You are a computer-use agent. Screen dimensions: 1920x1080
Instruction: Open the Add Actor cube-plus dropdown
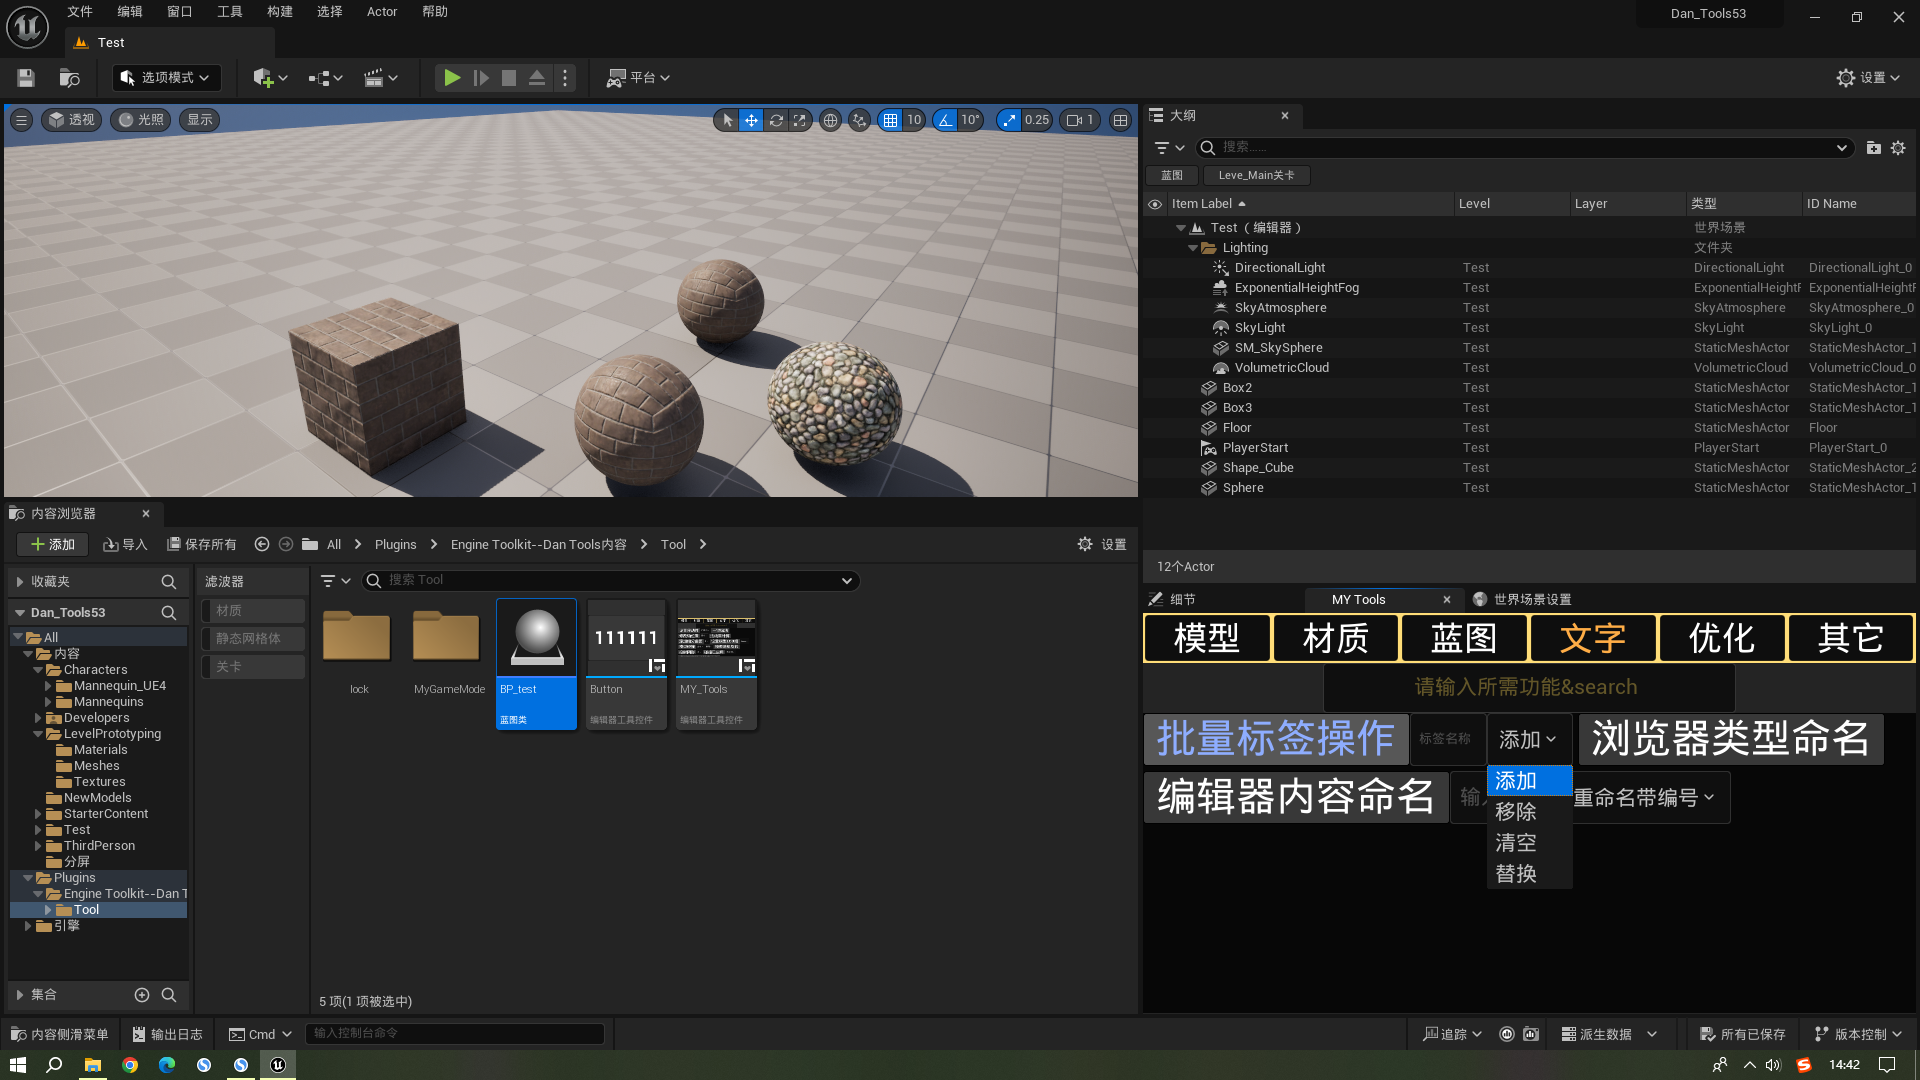[x=270, y=78]
